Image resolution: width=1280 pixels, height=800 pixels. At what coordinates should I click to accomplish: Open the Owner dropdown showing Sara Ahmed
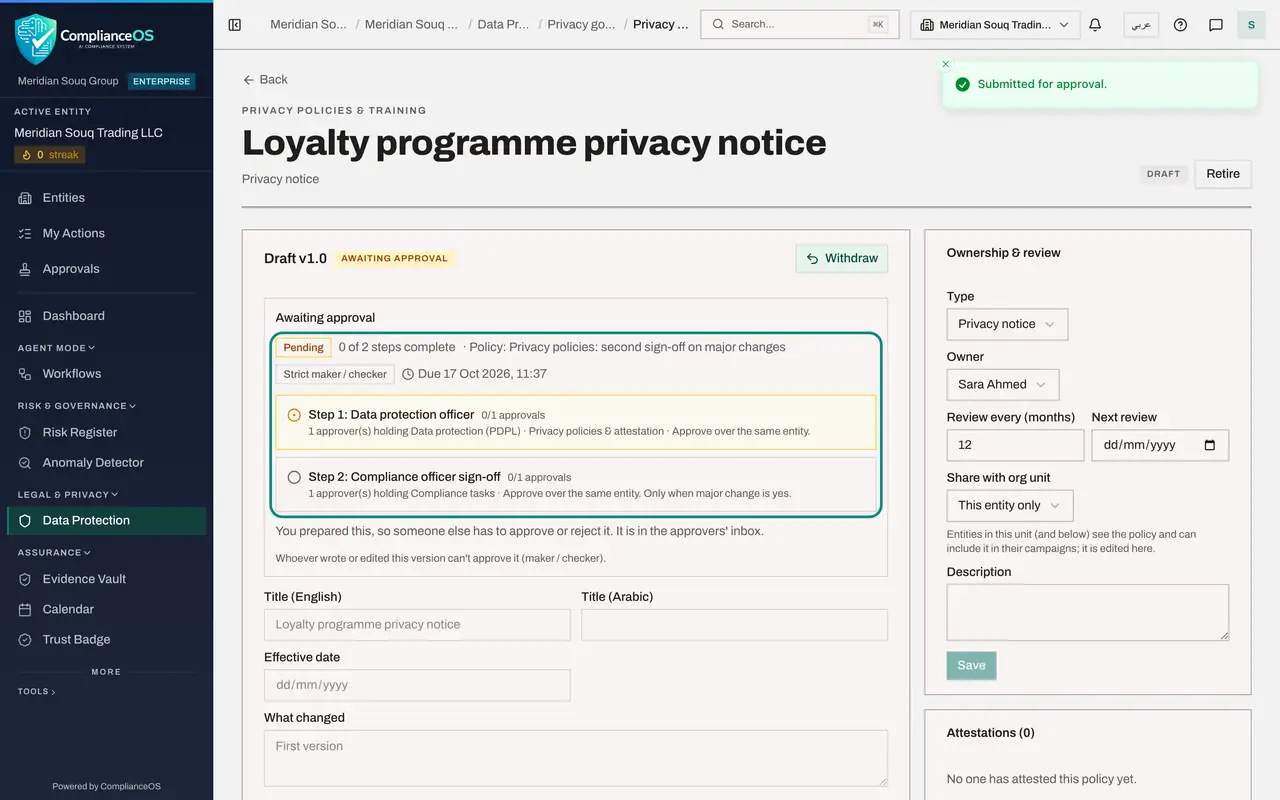(x=1003, y=385)
